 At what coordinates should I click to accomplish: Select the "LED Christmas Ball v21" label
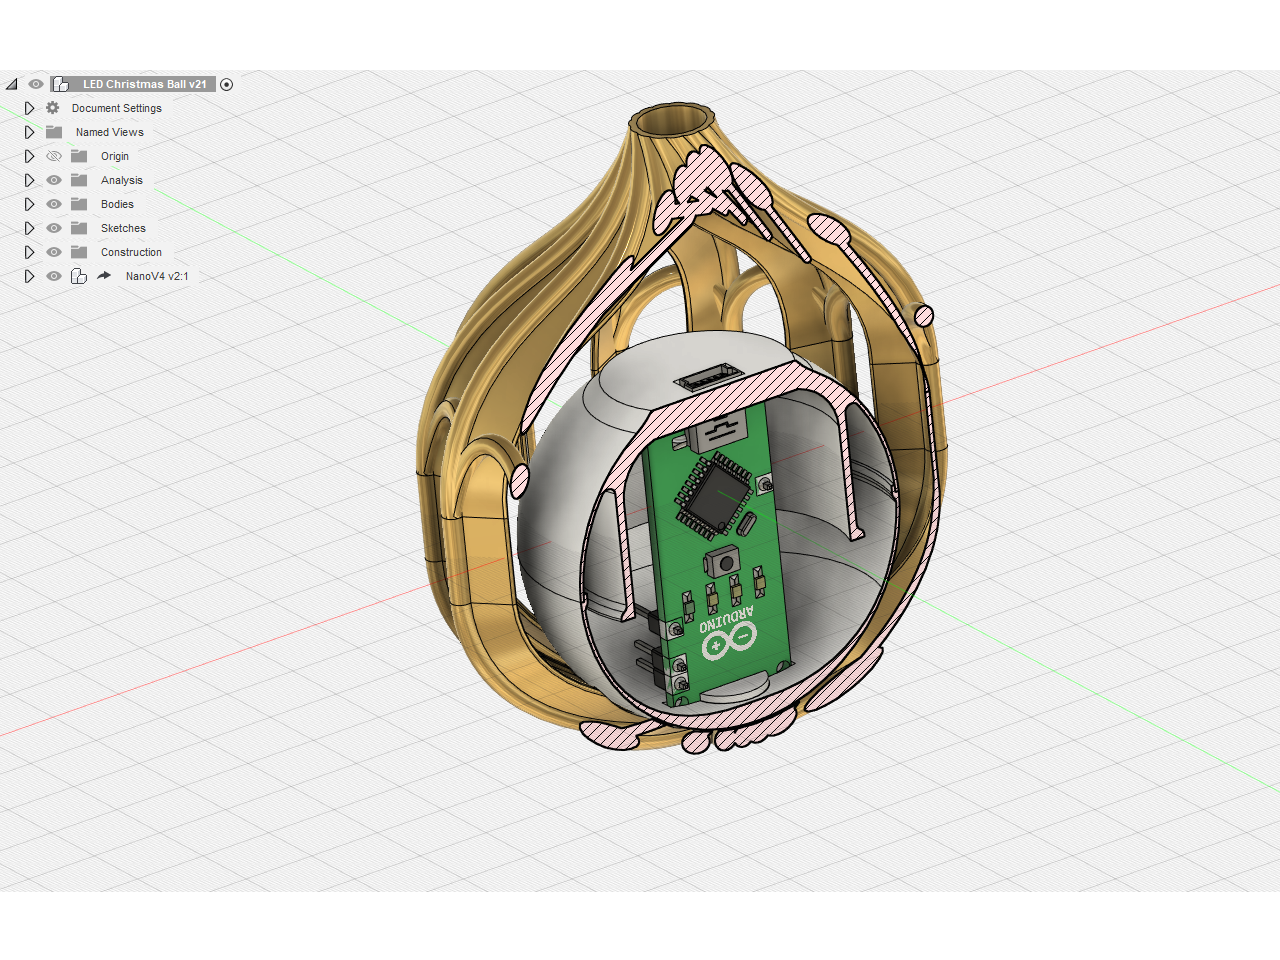pos(145,84)
